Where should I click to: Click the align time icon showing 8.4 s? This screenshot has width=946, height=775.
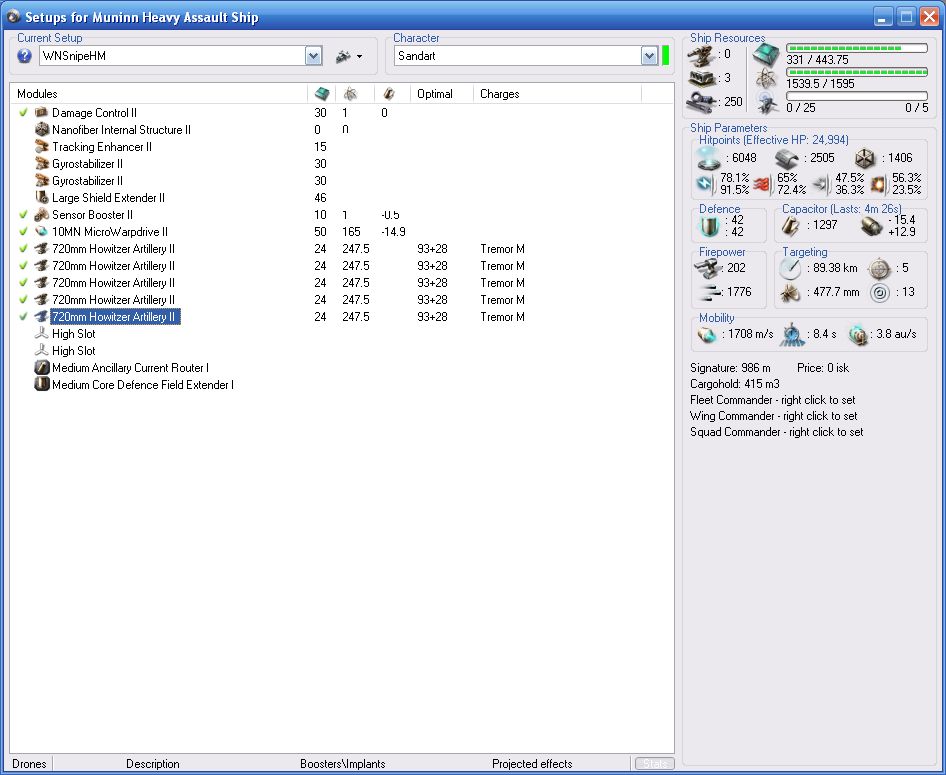coord(792,335)
